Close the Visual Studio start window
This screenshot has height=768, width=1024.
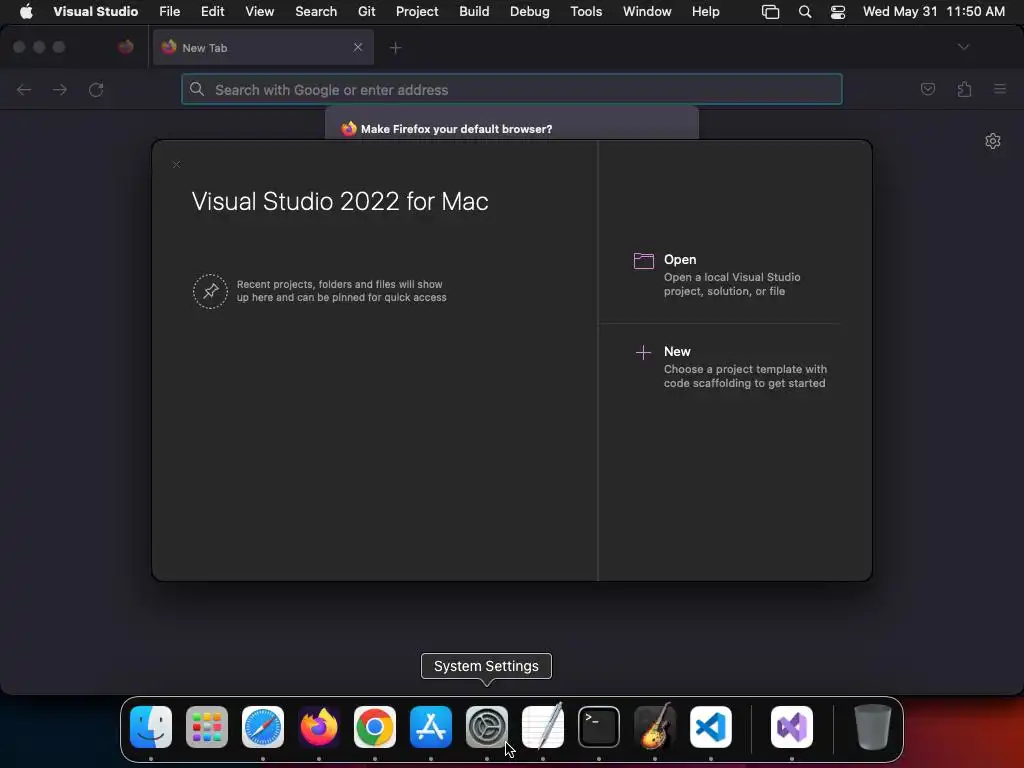[x=176, y=165]
